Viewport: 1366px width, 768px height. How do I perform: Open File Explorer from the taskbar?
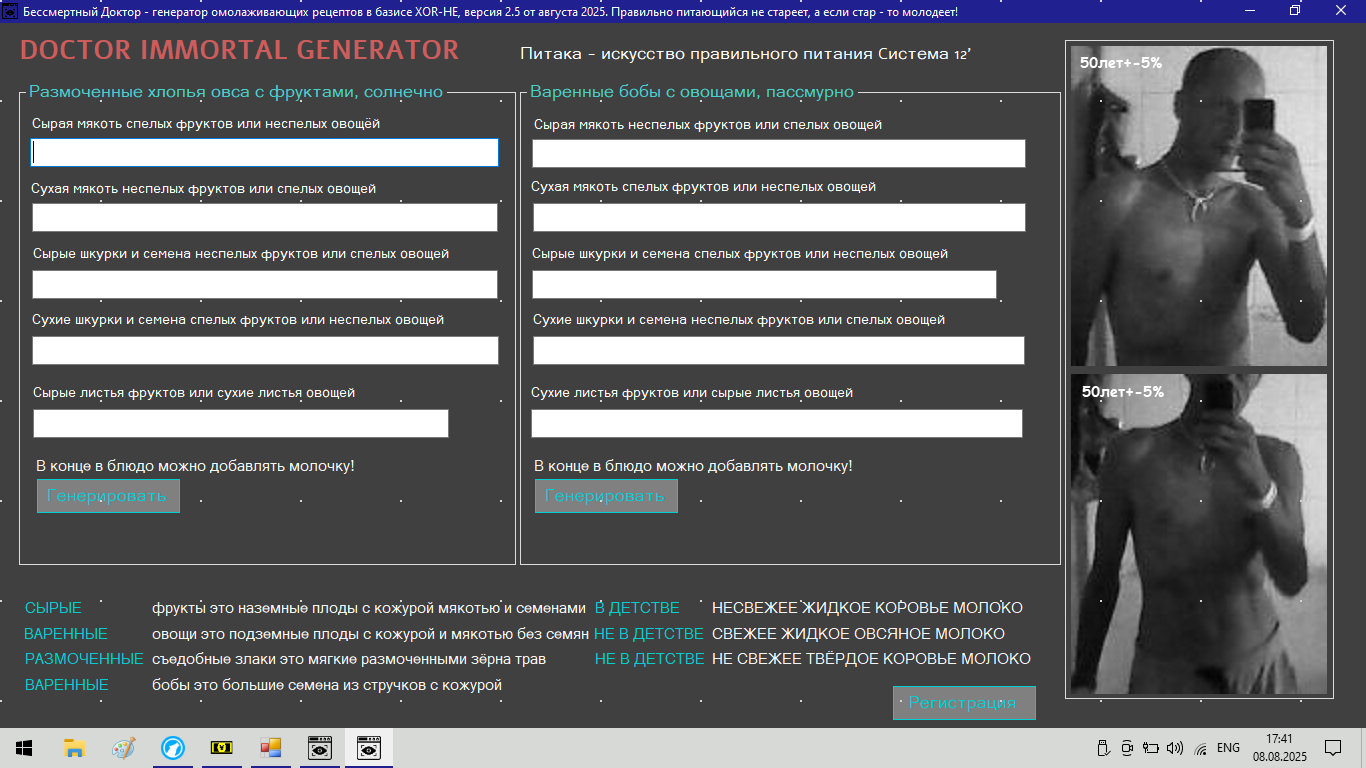coord(74,748)
